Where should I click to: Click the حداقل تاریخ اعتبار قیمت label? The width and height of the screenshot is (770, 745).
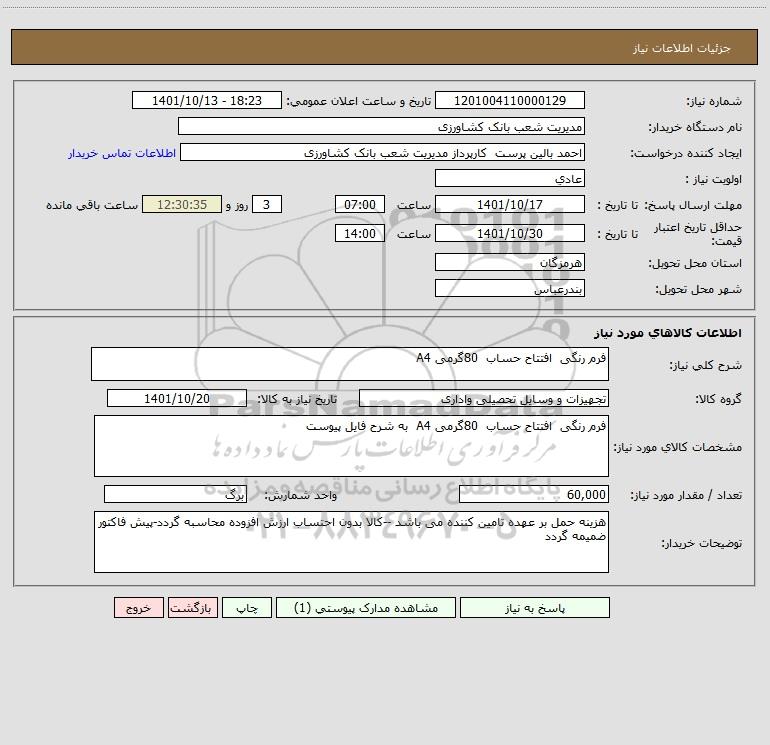[x=697, y=234]
